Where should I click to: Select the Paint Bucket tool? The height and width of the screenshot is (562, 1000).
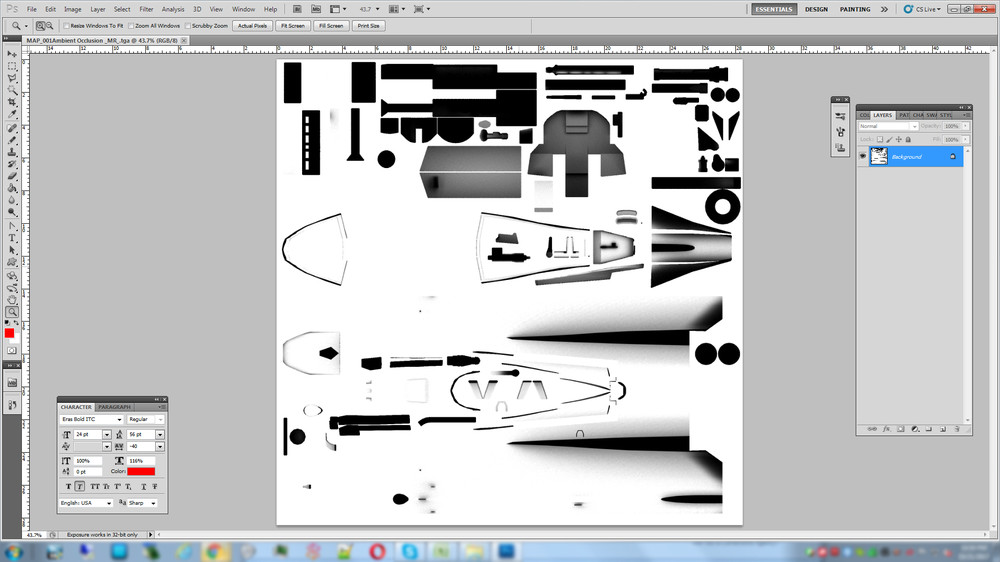(11, 189)
